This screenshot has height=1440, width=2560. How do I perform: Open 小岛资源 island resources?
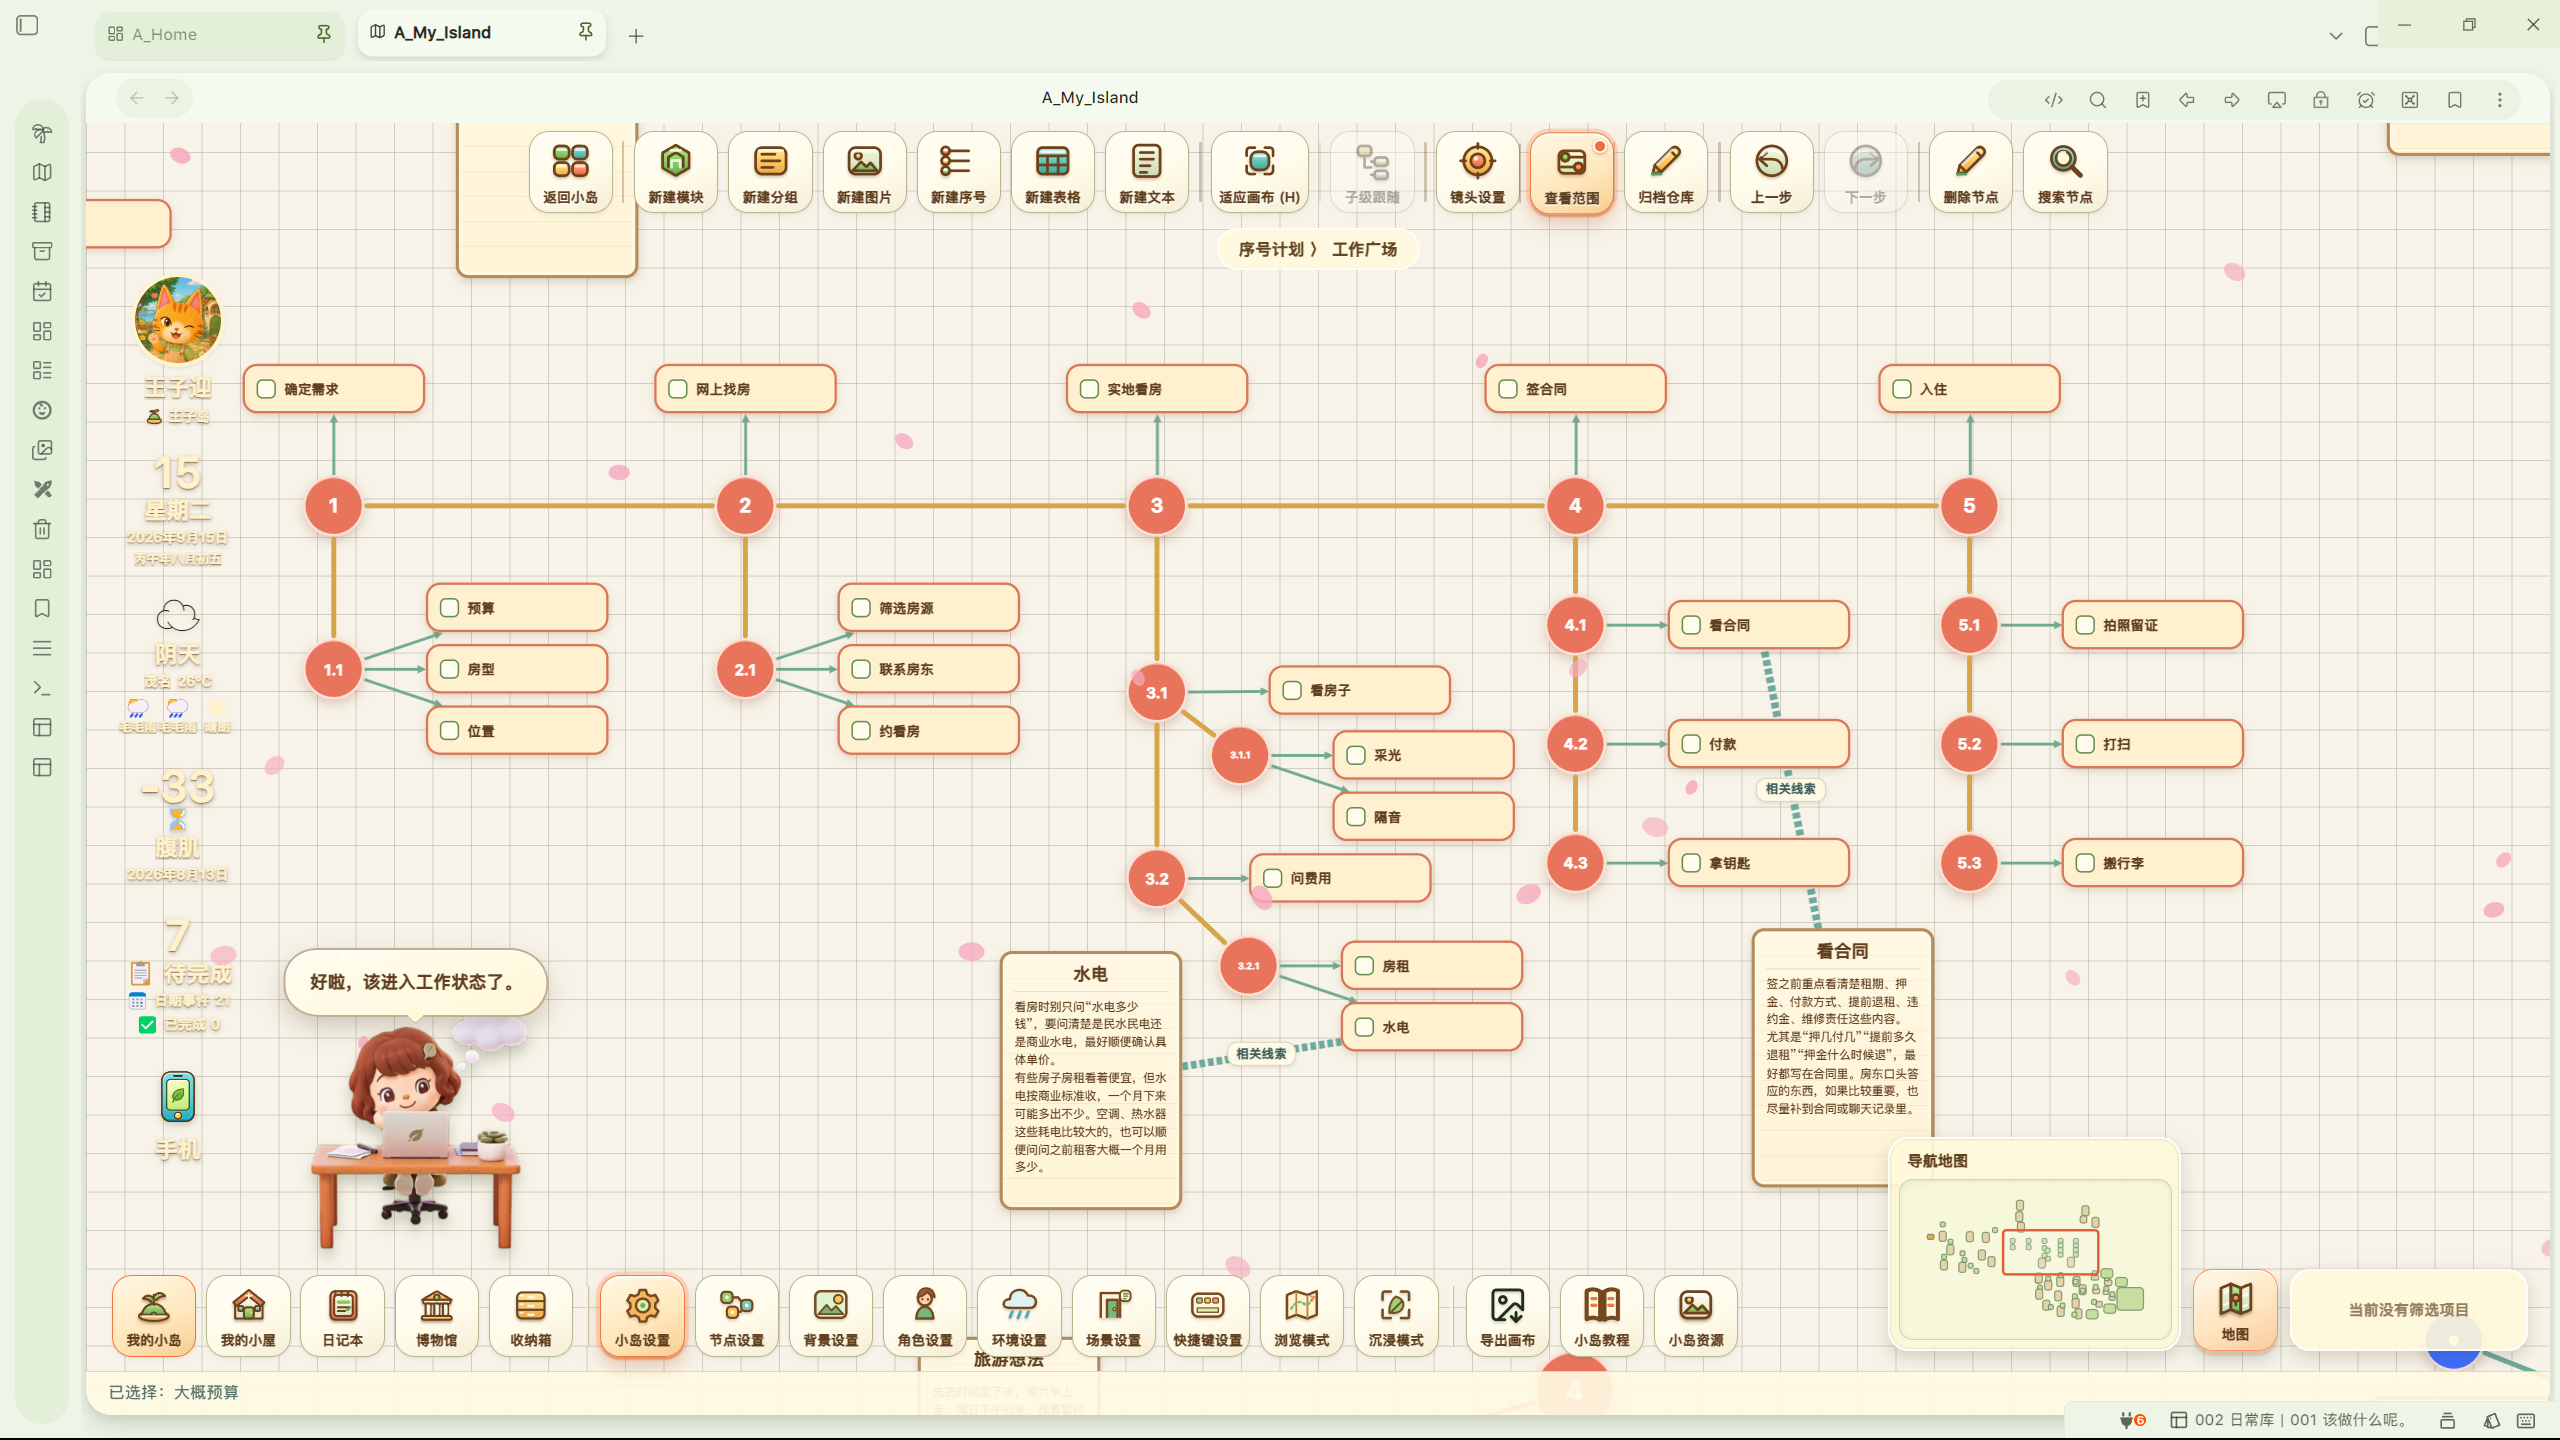coord(1696,1315)
